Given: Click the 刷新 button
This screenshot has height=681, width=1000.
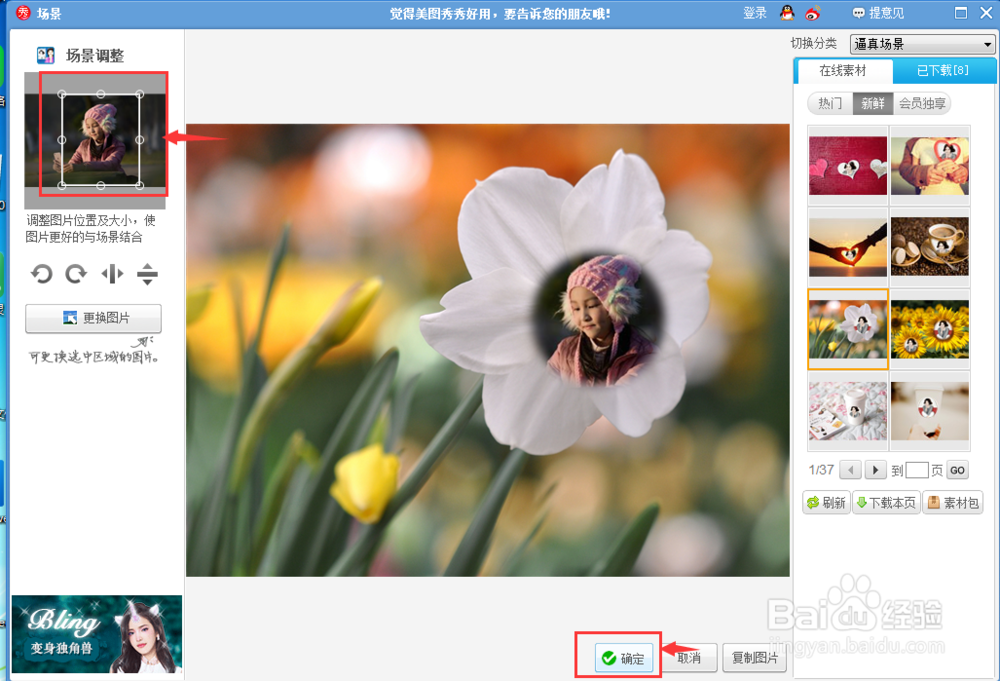Looking at the screenshot, I should tap(827, 502).
